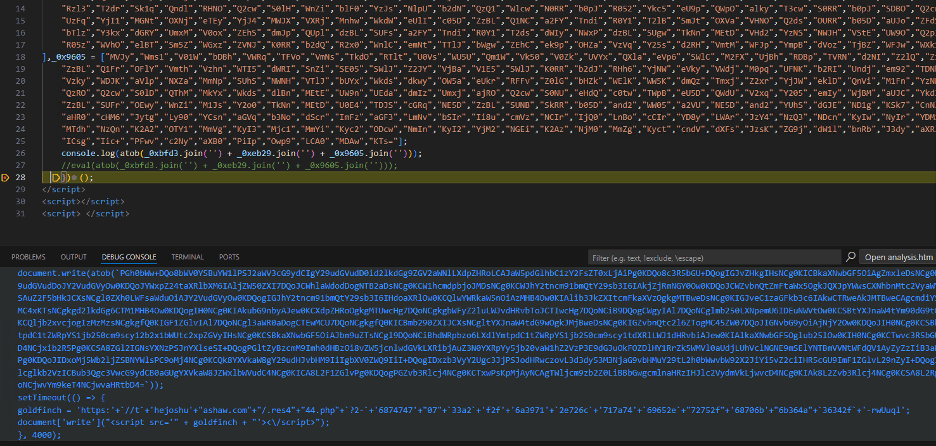
Task: Click the "QzRO" string on line 21
Action: point(76,93)
